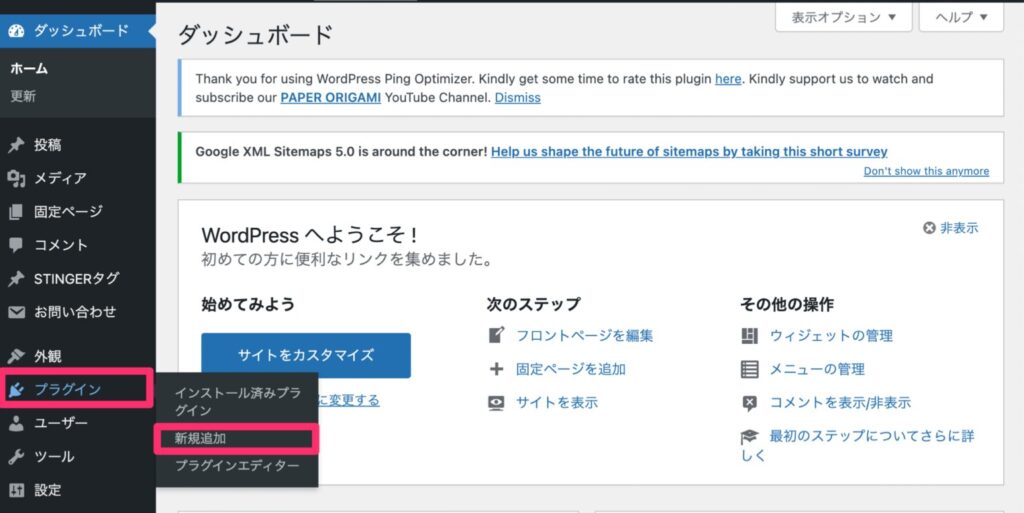The height and width of the screenshot is (513, 1024).
Task: Select プラグインエディター in flyout
Action: (x=237, y=466)
